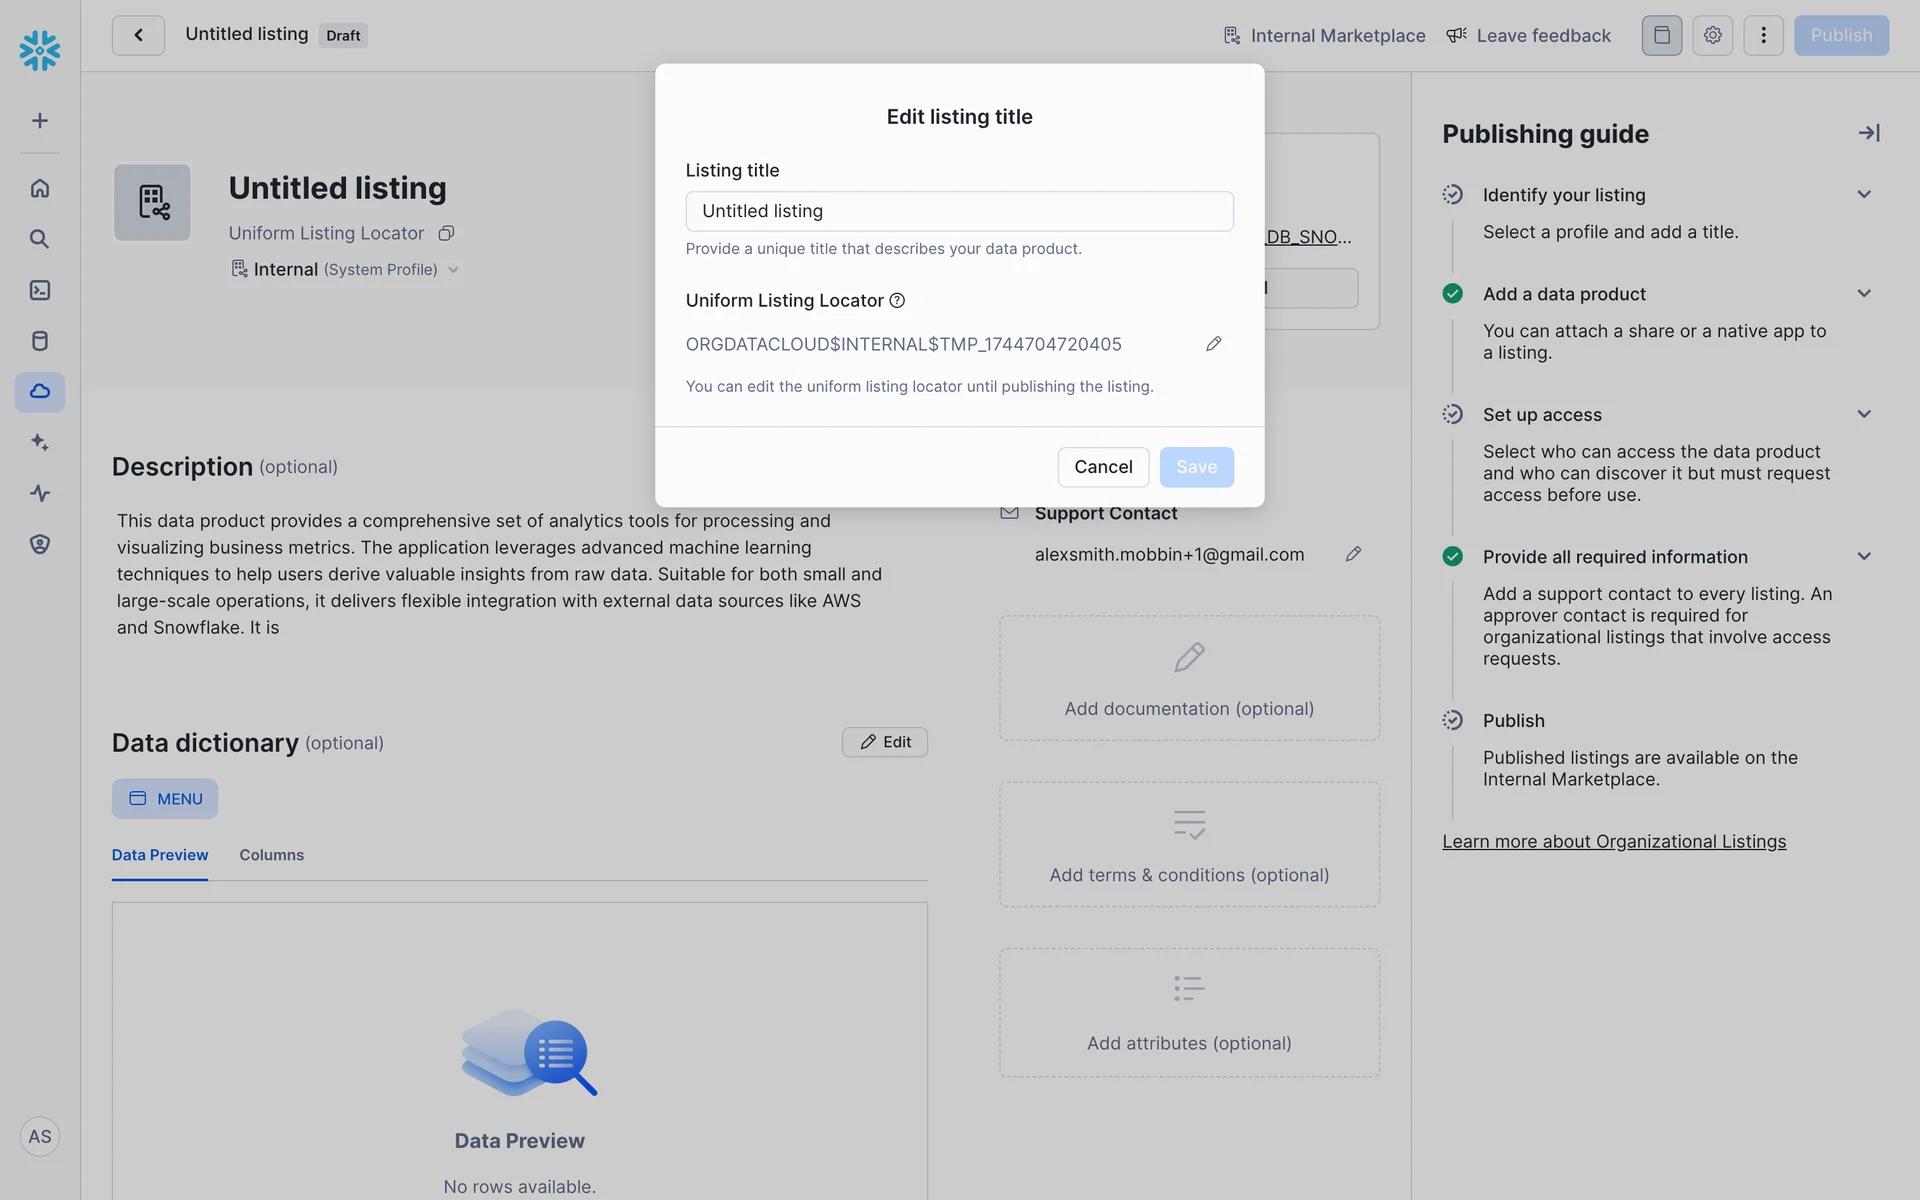1920x1200 pixels.
Task: Select the Data Preview tab
Action: click(160, 855)
